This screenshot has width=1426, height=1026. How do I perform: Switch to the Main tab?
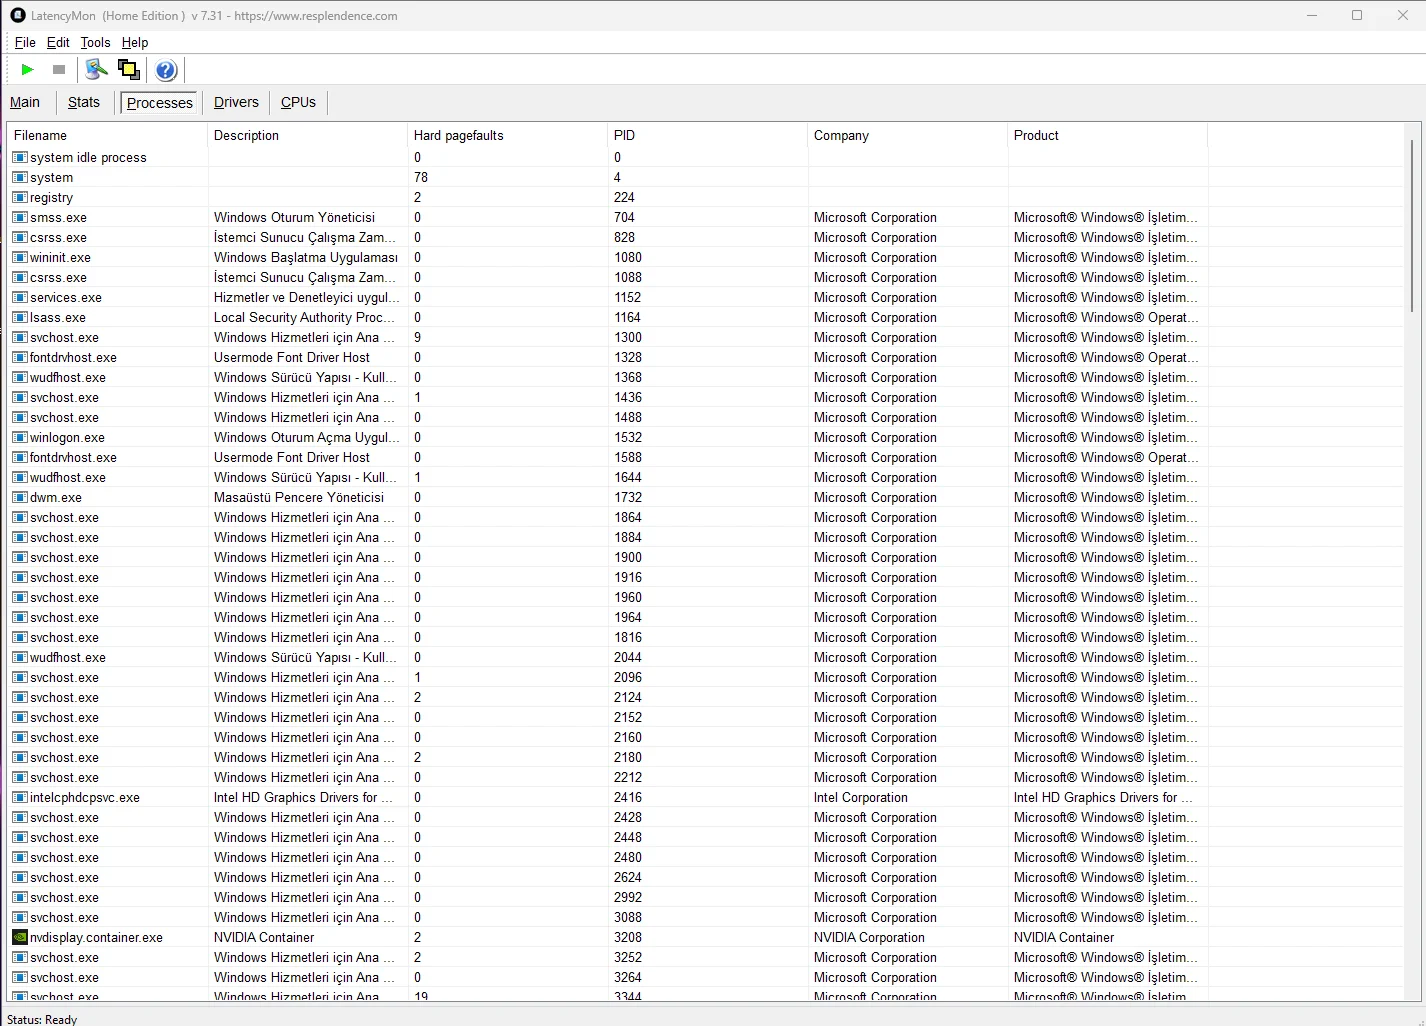pos(25,102)
